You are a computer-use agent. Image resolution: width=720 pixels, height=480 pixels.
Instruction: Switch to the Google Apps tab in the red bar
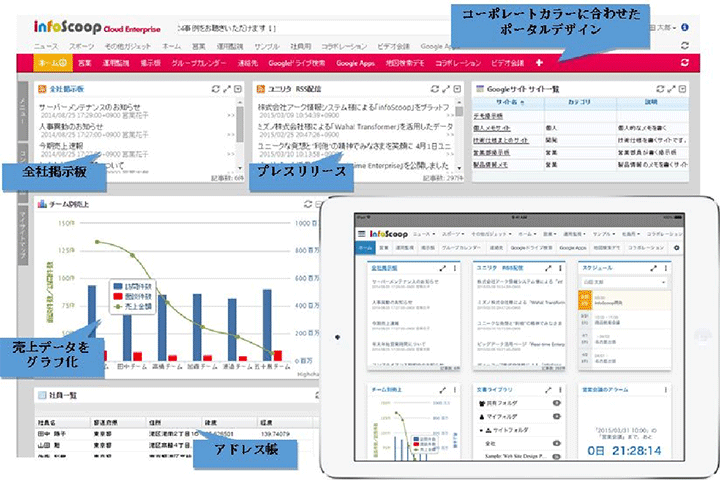pos(355,63)
